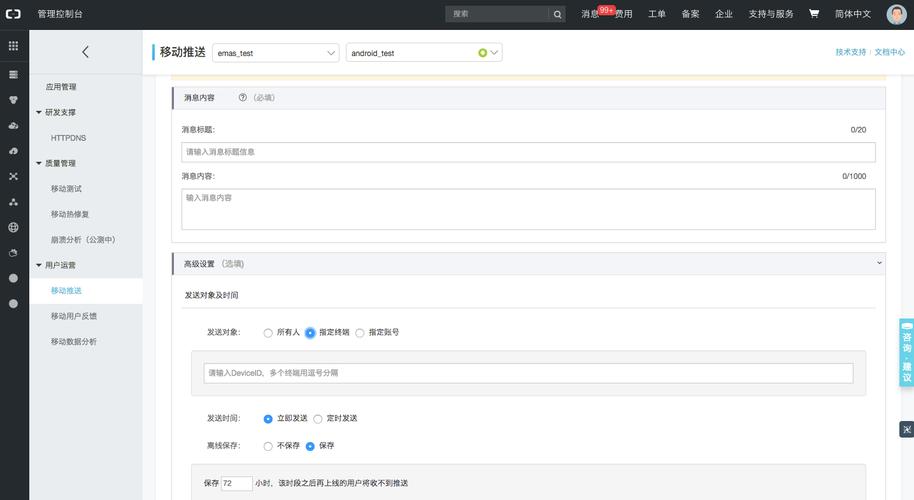Open 备案 in the top bar
The image size is (914, 500).
point(690,14)
